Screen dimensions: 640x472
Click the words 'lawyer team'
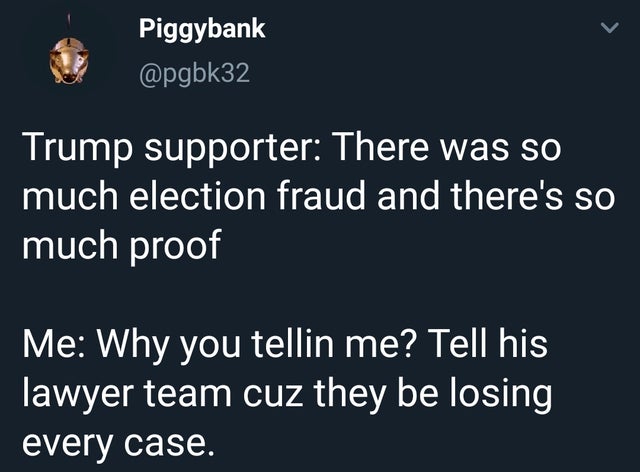coord(127,394)
